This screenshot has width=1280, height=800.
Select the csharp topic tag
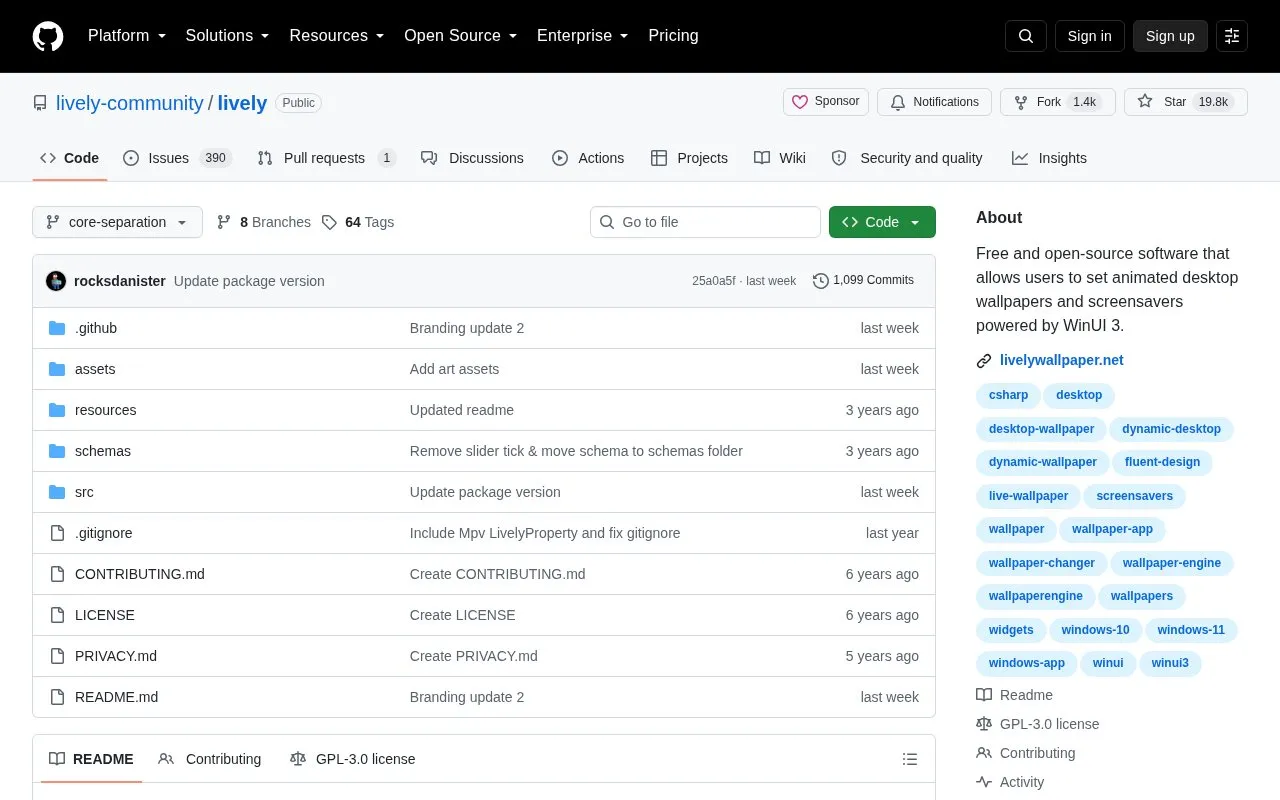pyautogui.click(x=1008, y=395)
